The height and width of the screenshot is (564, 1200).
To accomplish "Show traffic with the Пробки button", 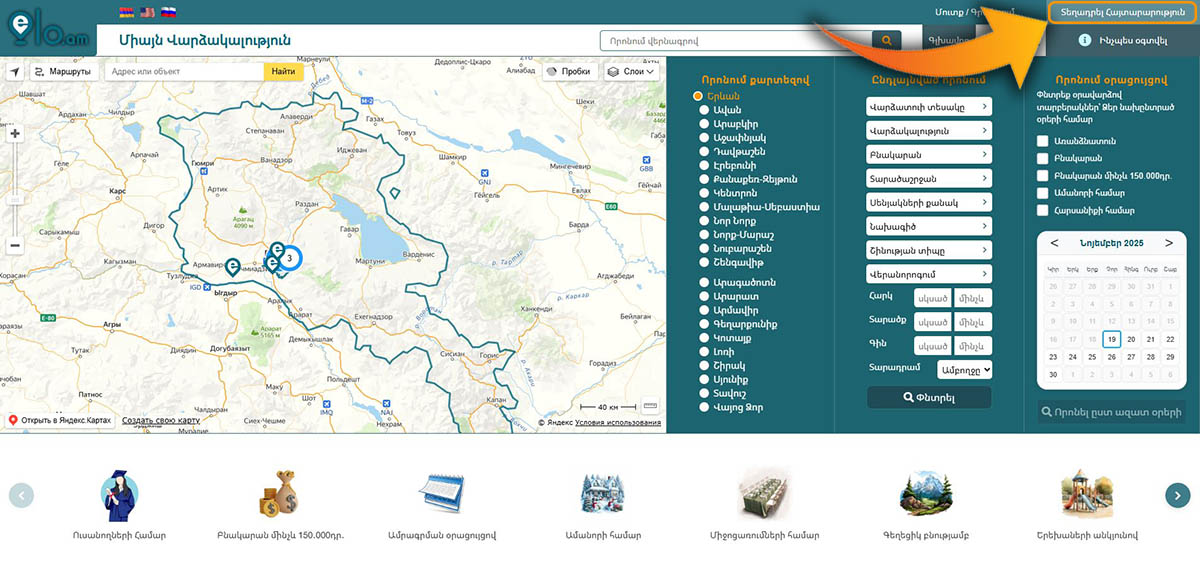I will tap(568, 72).
